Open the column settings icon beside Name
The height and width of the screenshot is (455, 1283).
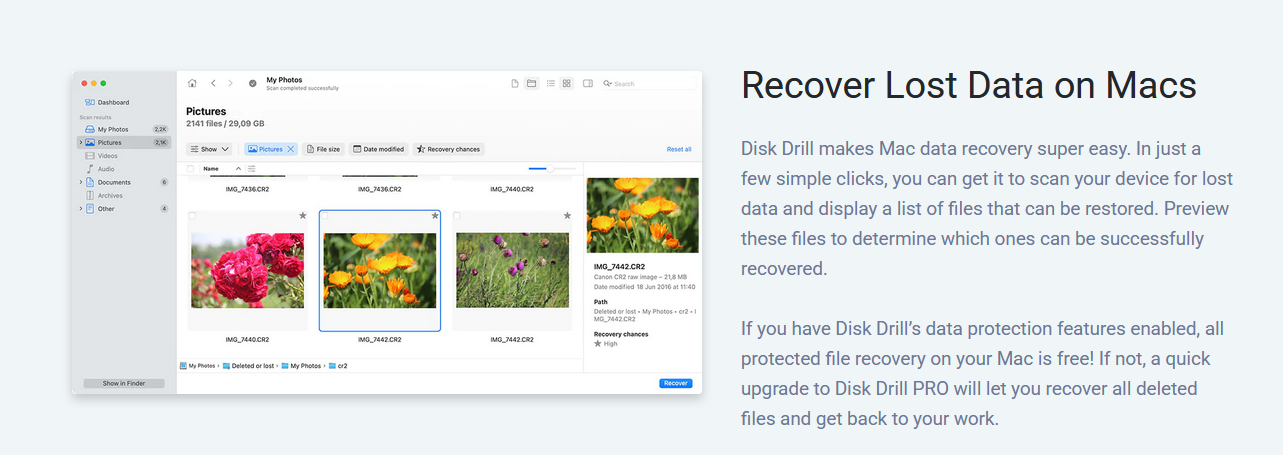click(252, 169)
